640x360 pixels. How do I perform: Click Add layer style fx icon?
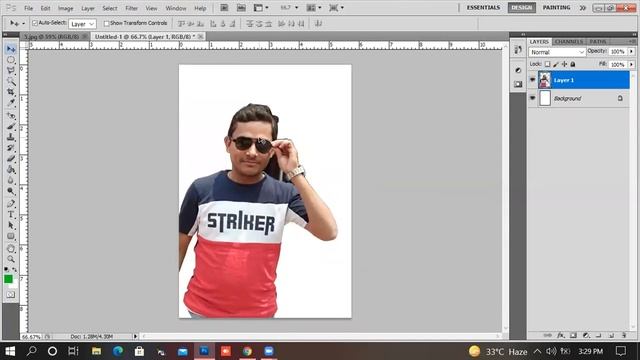561,335
